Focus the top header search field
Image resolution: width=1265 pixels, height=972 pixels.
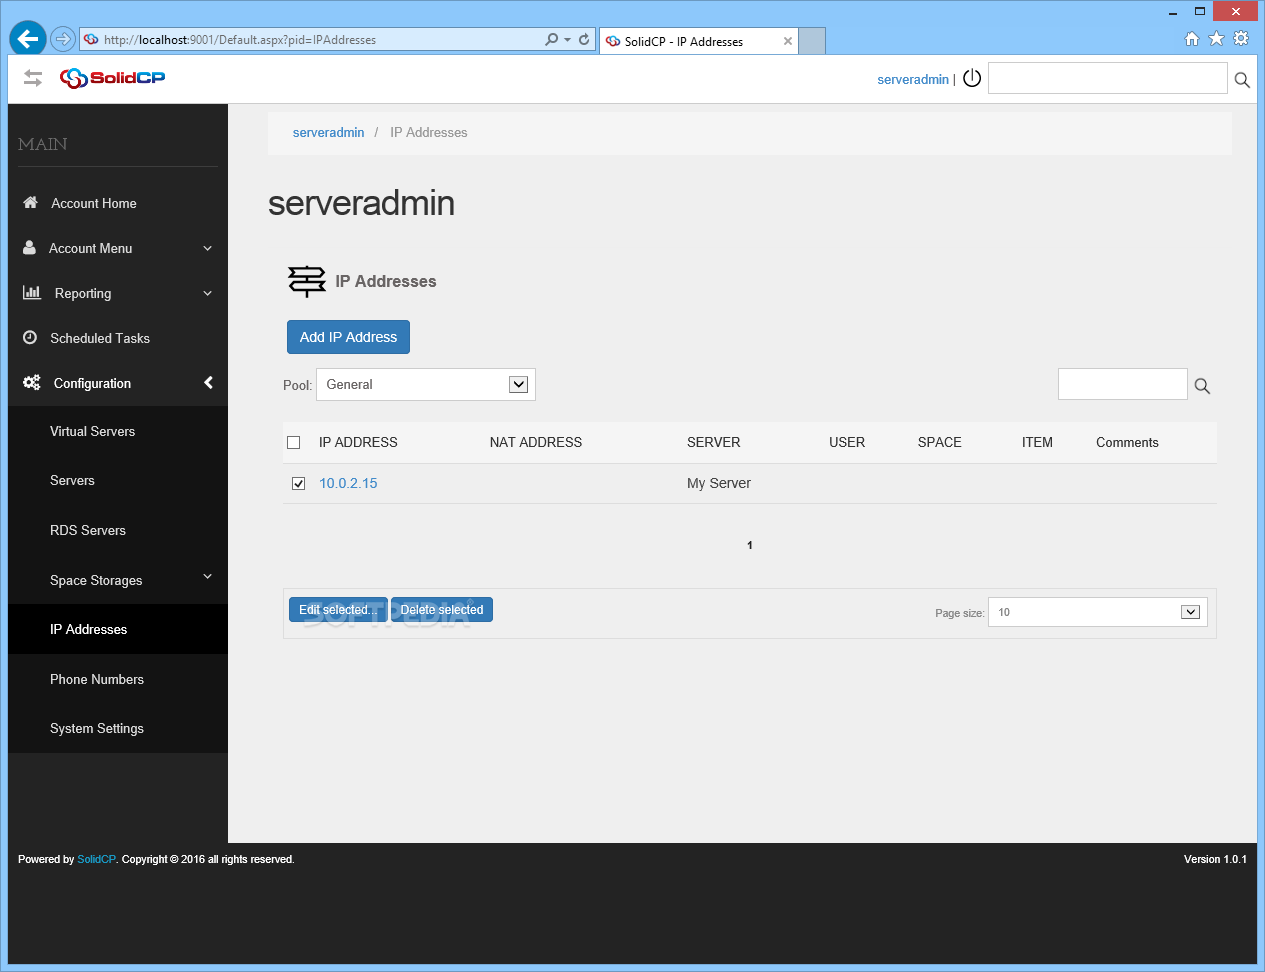(x=1107, y=78)
